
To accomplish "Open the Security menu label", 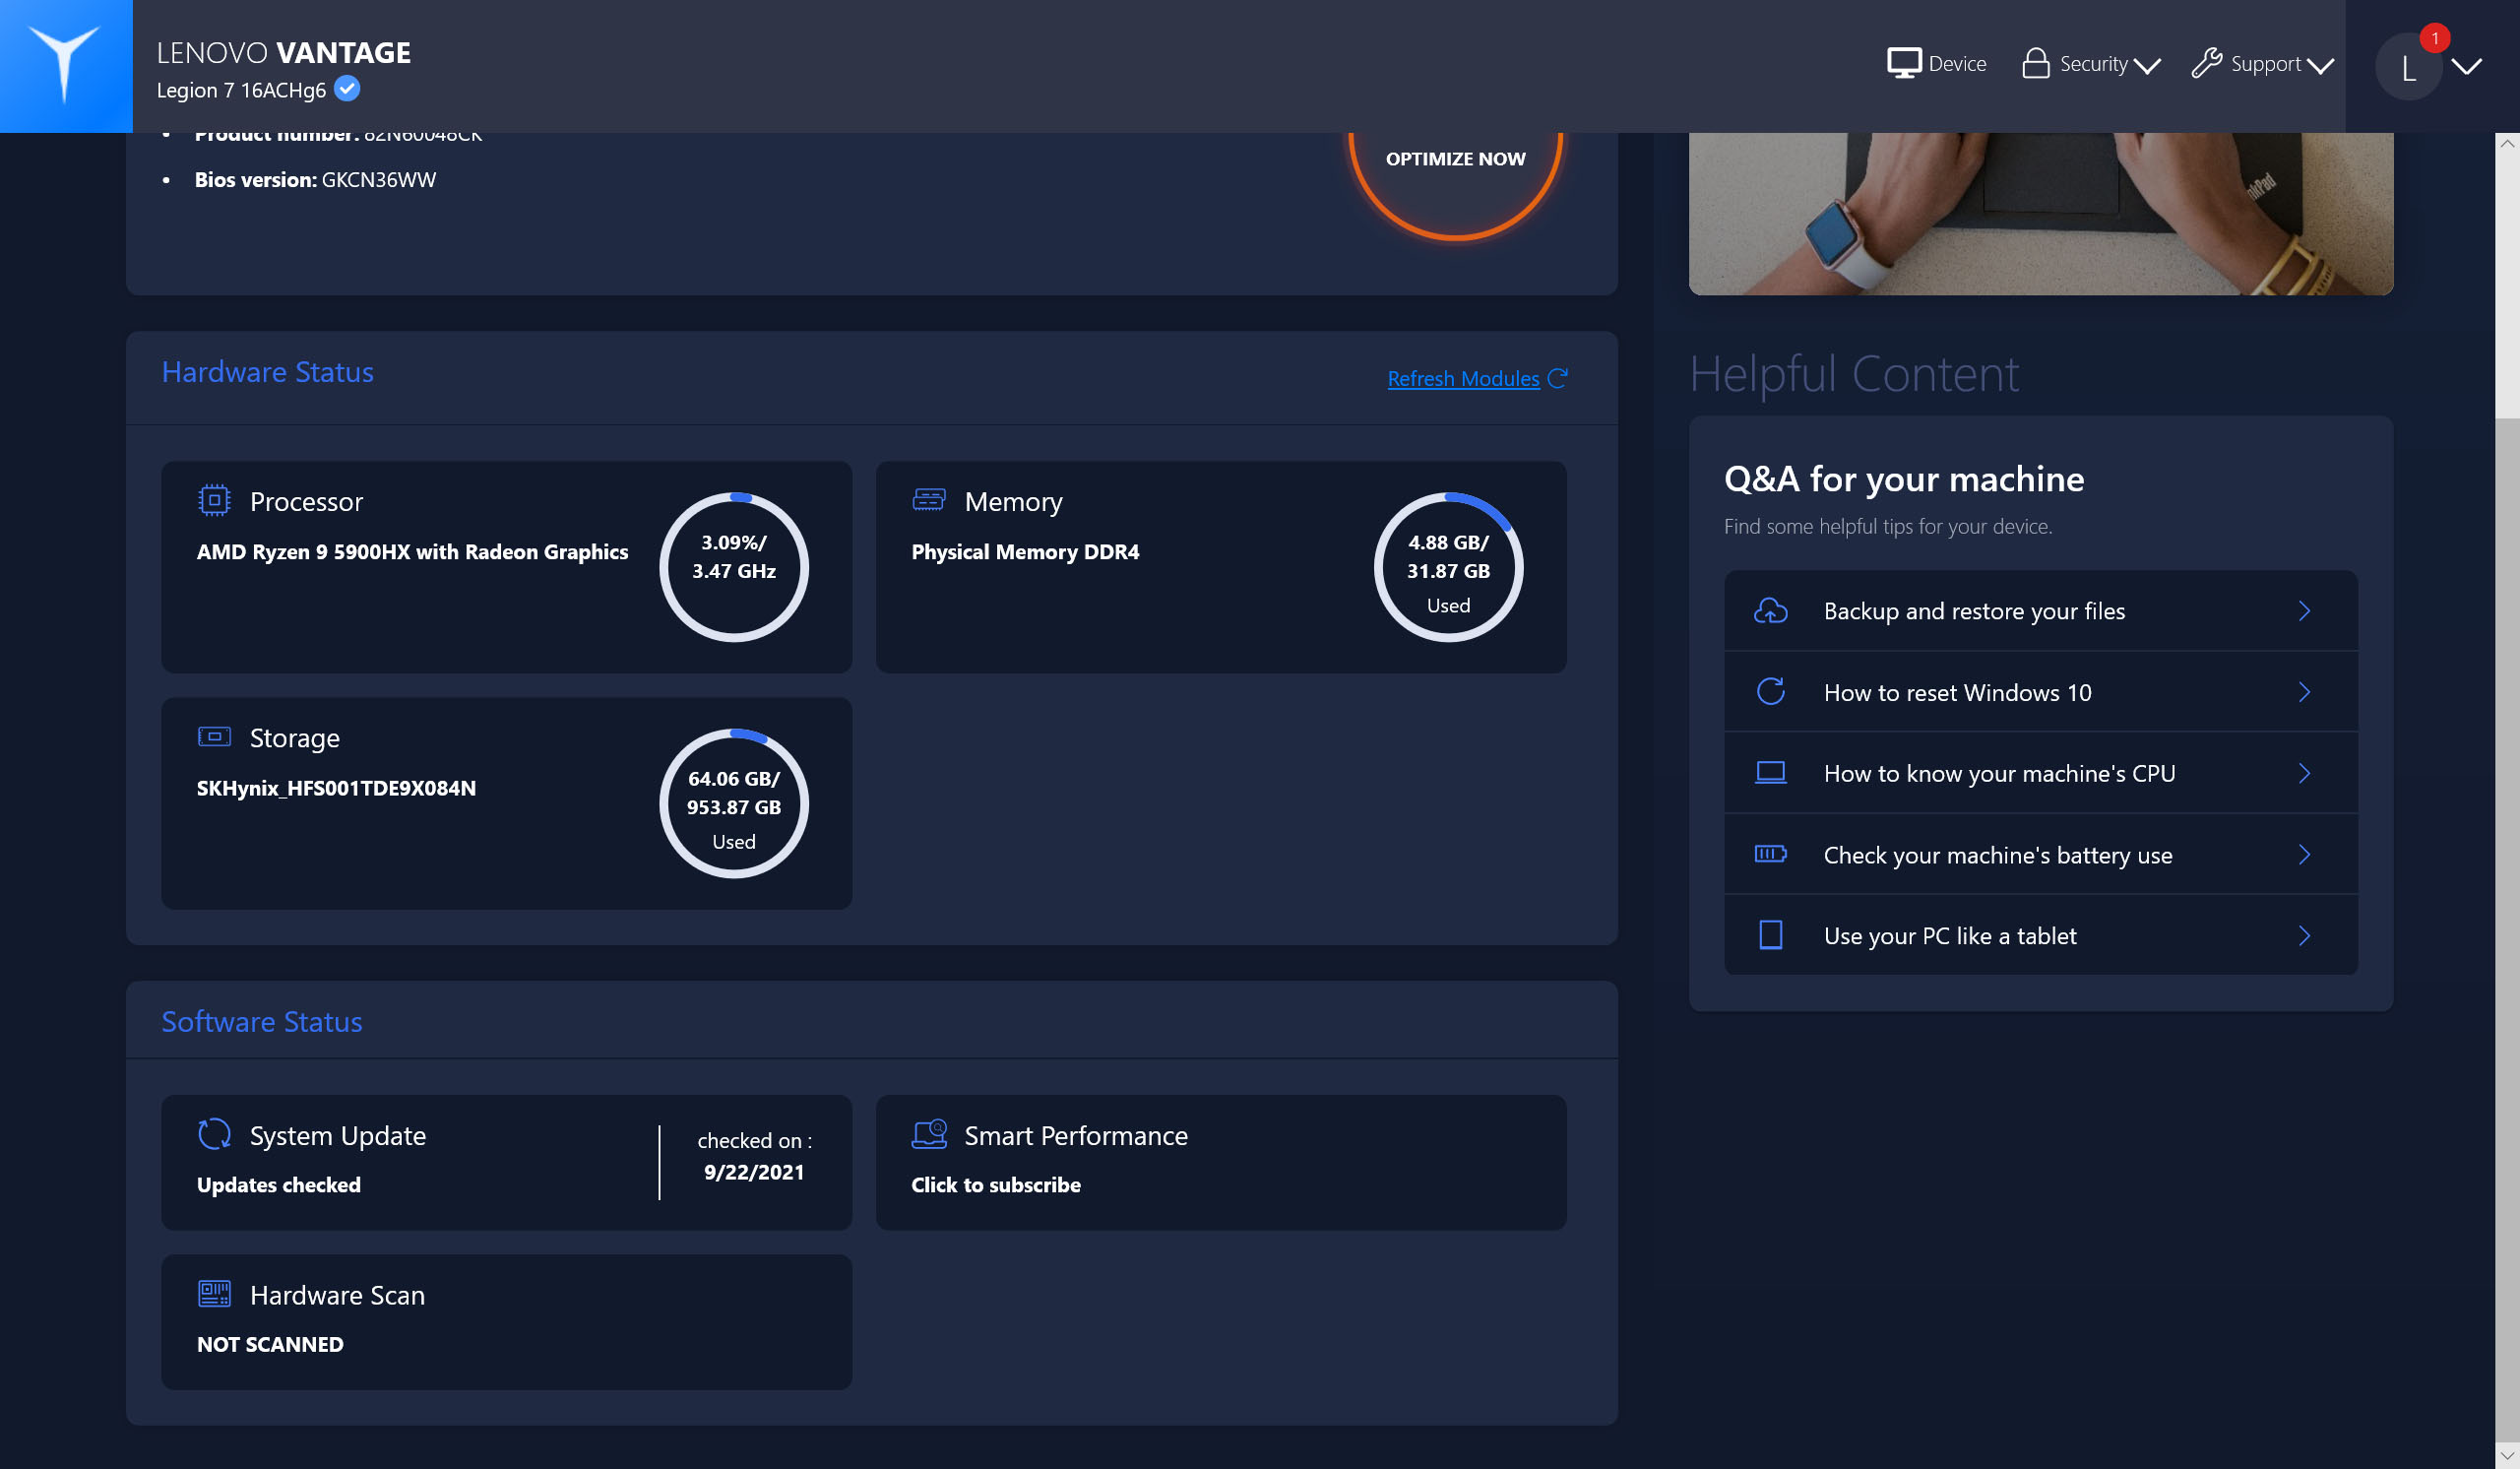I will pos(2093,64).
